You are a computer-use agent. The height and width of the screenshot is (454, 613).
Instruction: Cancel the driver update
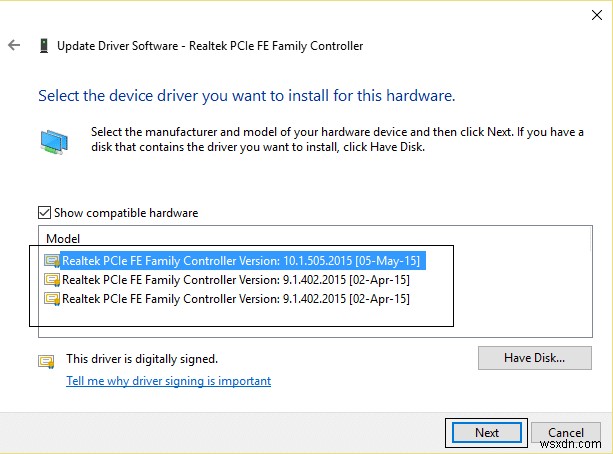pos(566,433)
